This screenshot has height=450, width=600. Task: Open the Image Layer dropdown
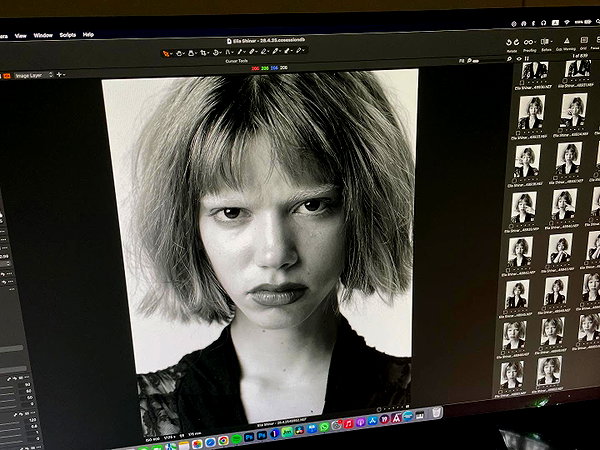pos(33,75)
